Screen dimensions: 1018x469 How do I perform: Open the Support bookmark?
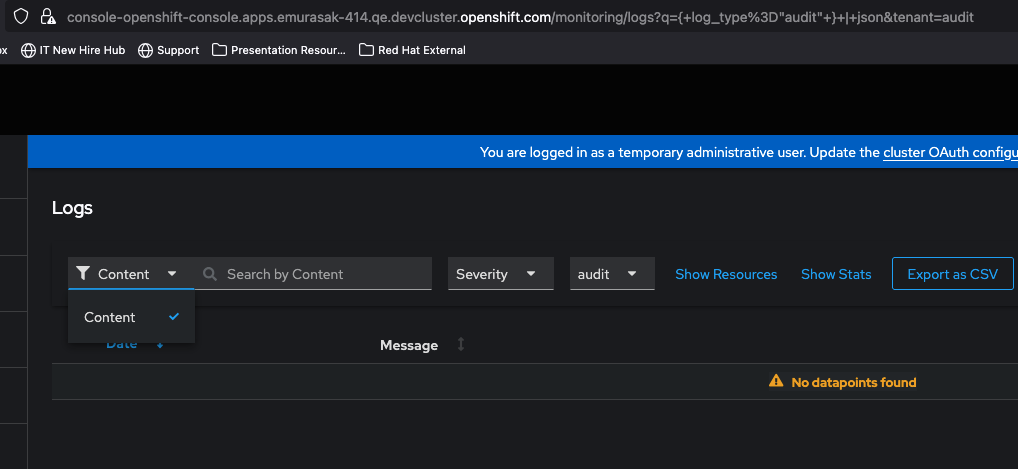pos(168,50)
